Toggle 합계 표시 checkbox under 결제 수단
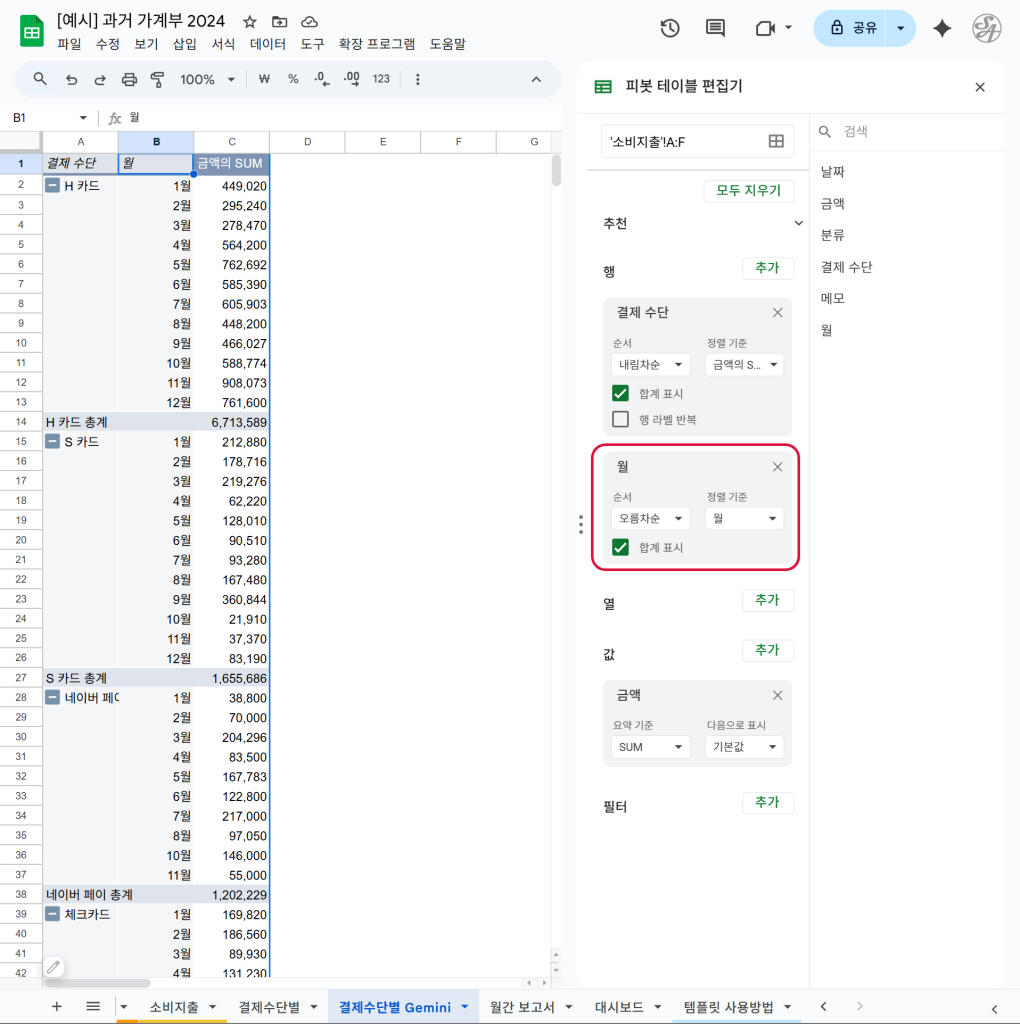The height and width of the screenshot is (1024, 1020). coord(621,394)
